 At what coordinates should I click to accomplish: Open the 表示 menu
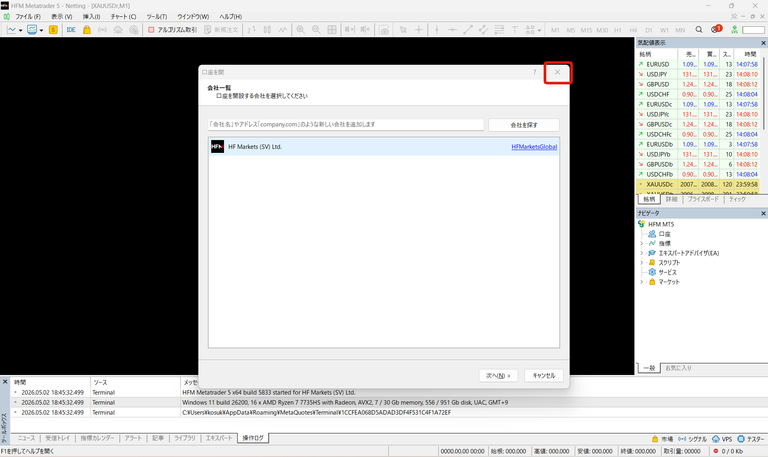point(62,17)
